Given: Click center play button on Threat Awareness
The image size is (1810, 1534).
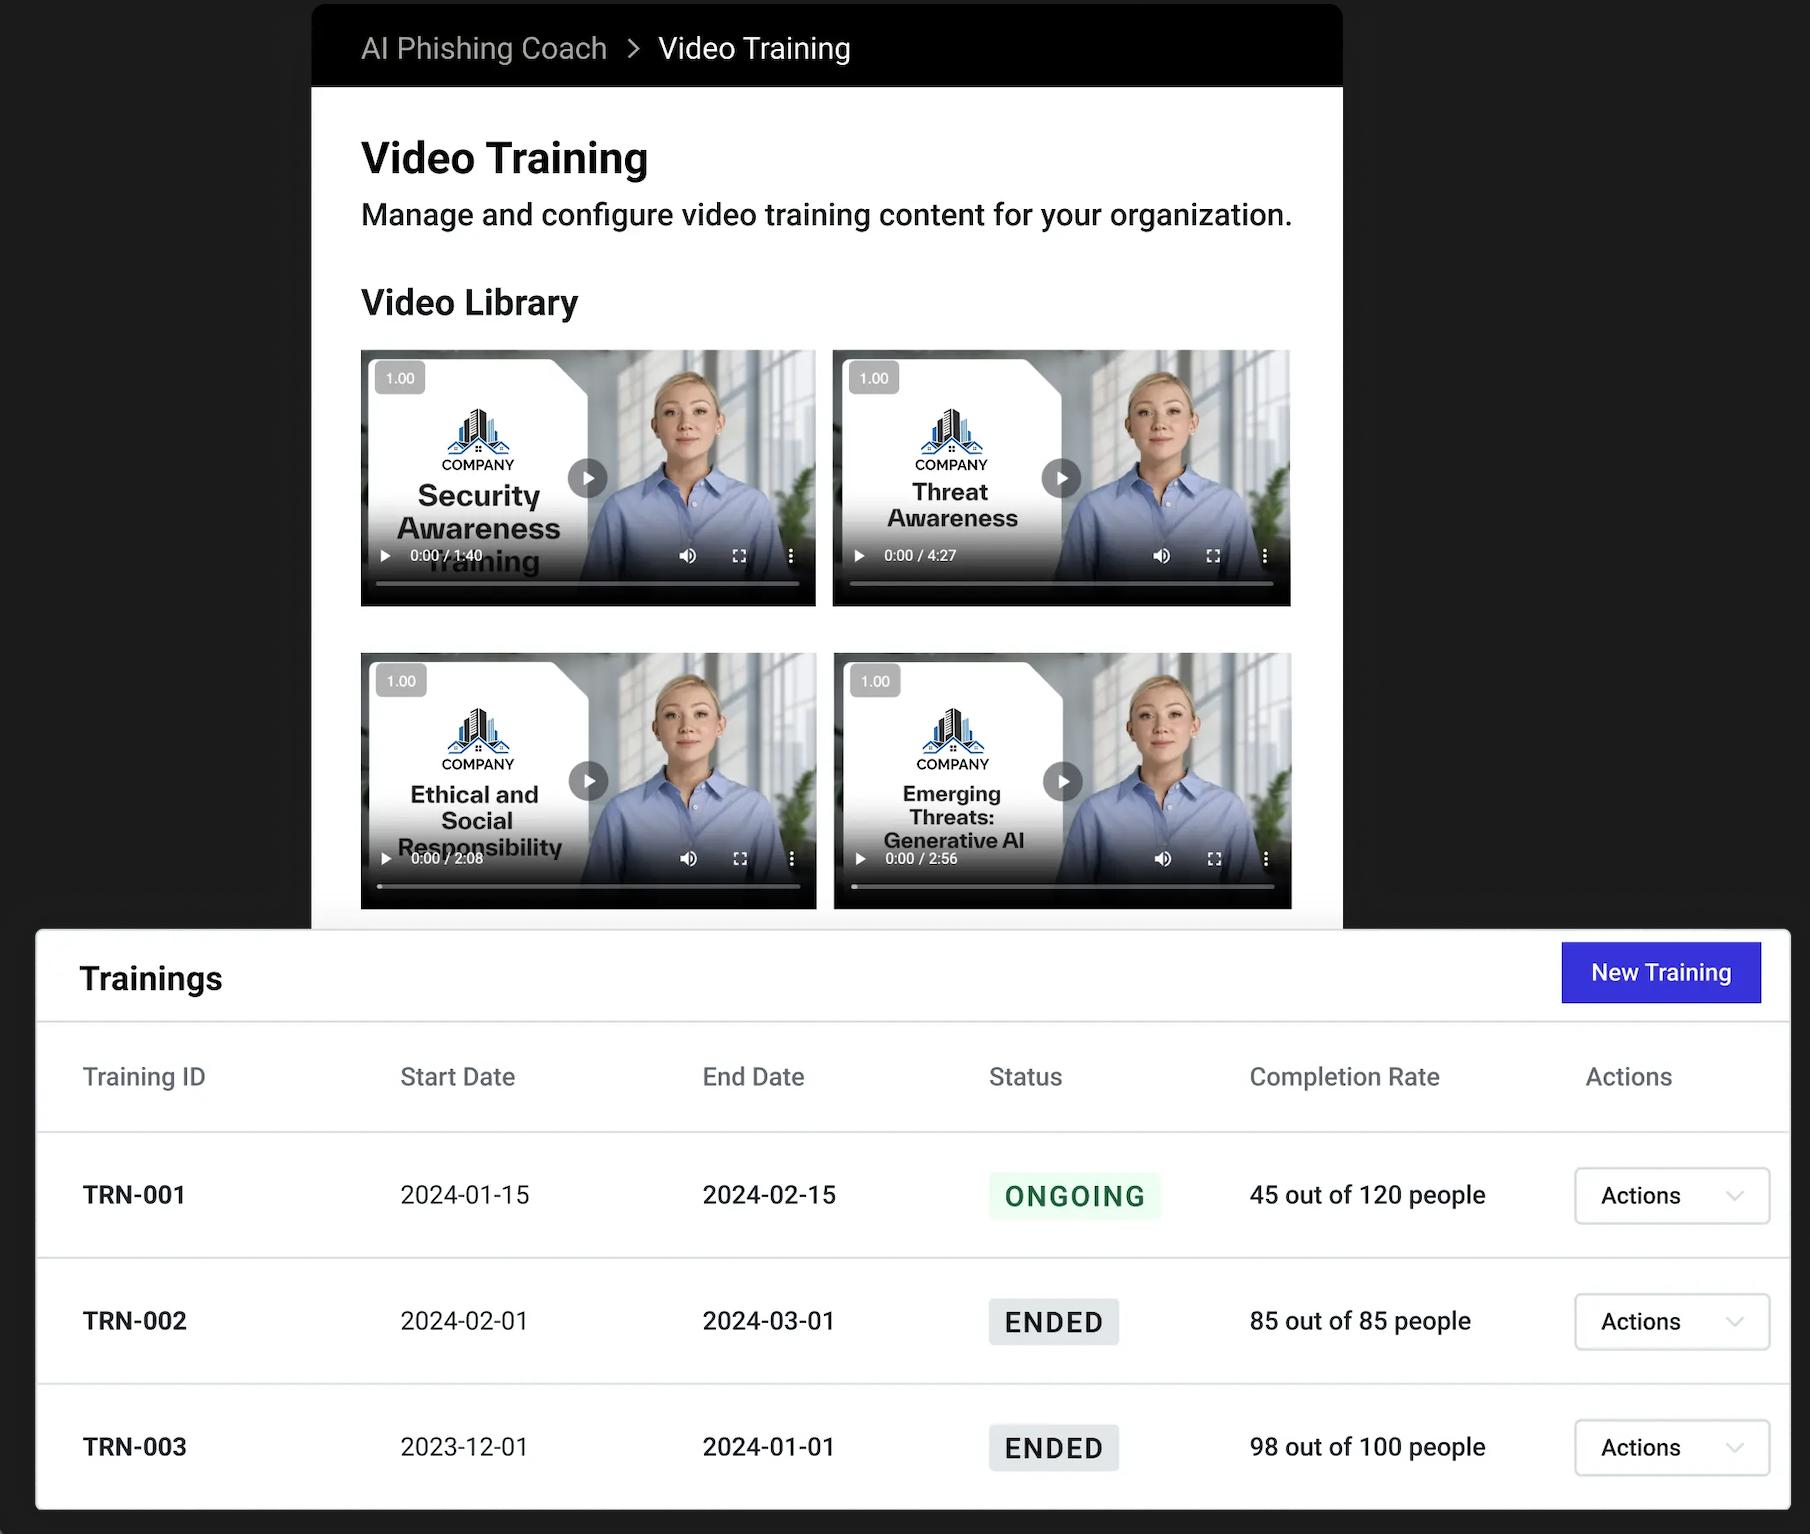Looking at the screenshot, I should [x=1061, y=478].
